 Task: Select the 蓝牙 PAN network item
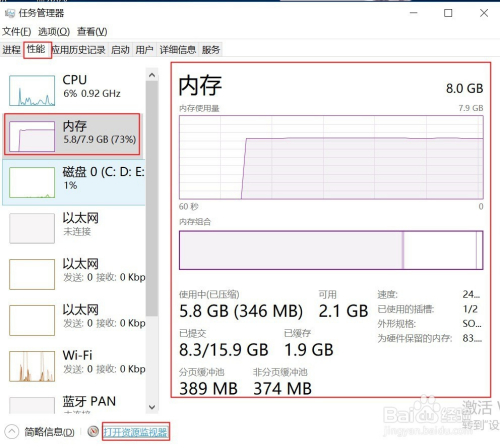click(74, 403)
